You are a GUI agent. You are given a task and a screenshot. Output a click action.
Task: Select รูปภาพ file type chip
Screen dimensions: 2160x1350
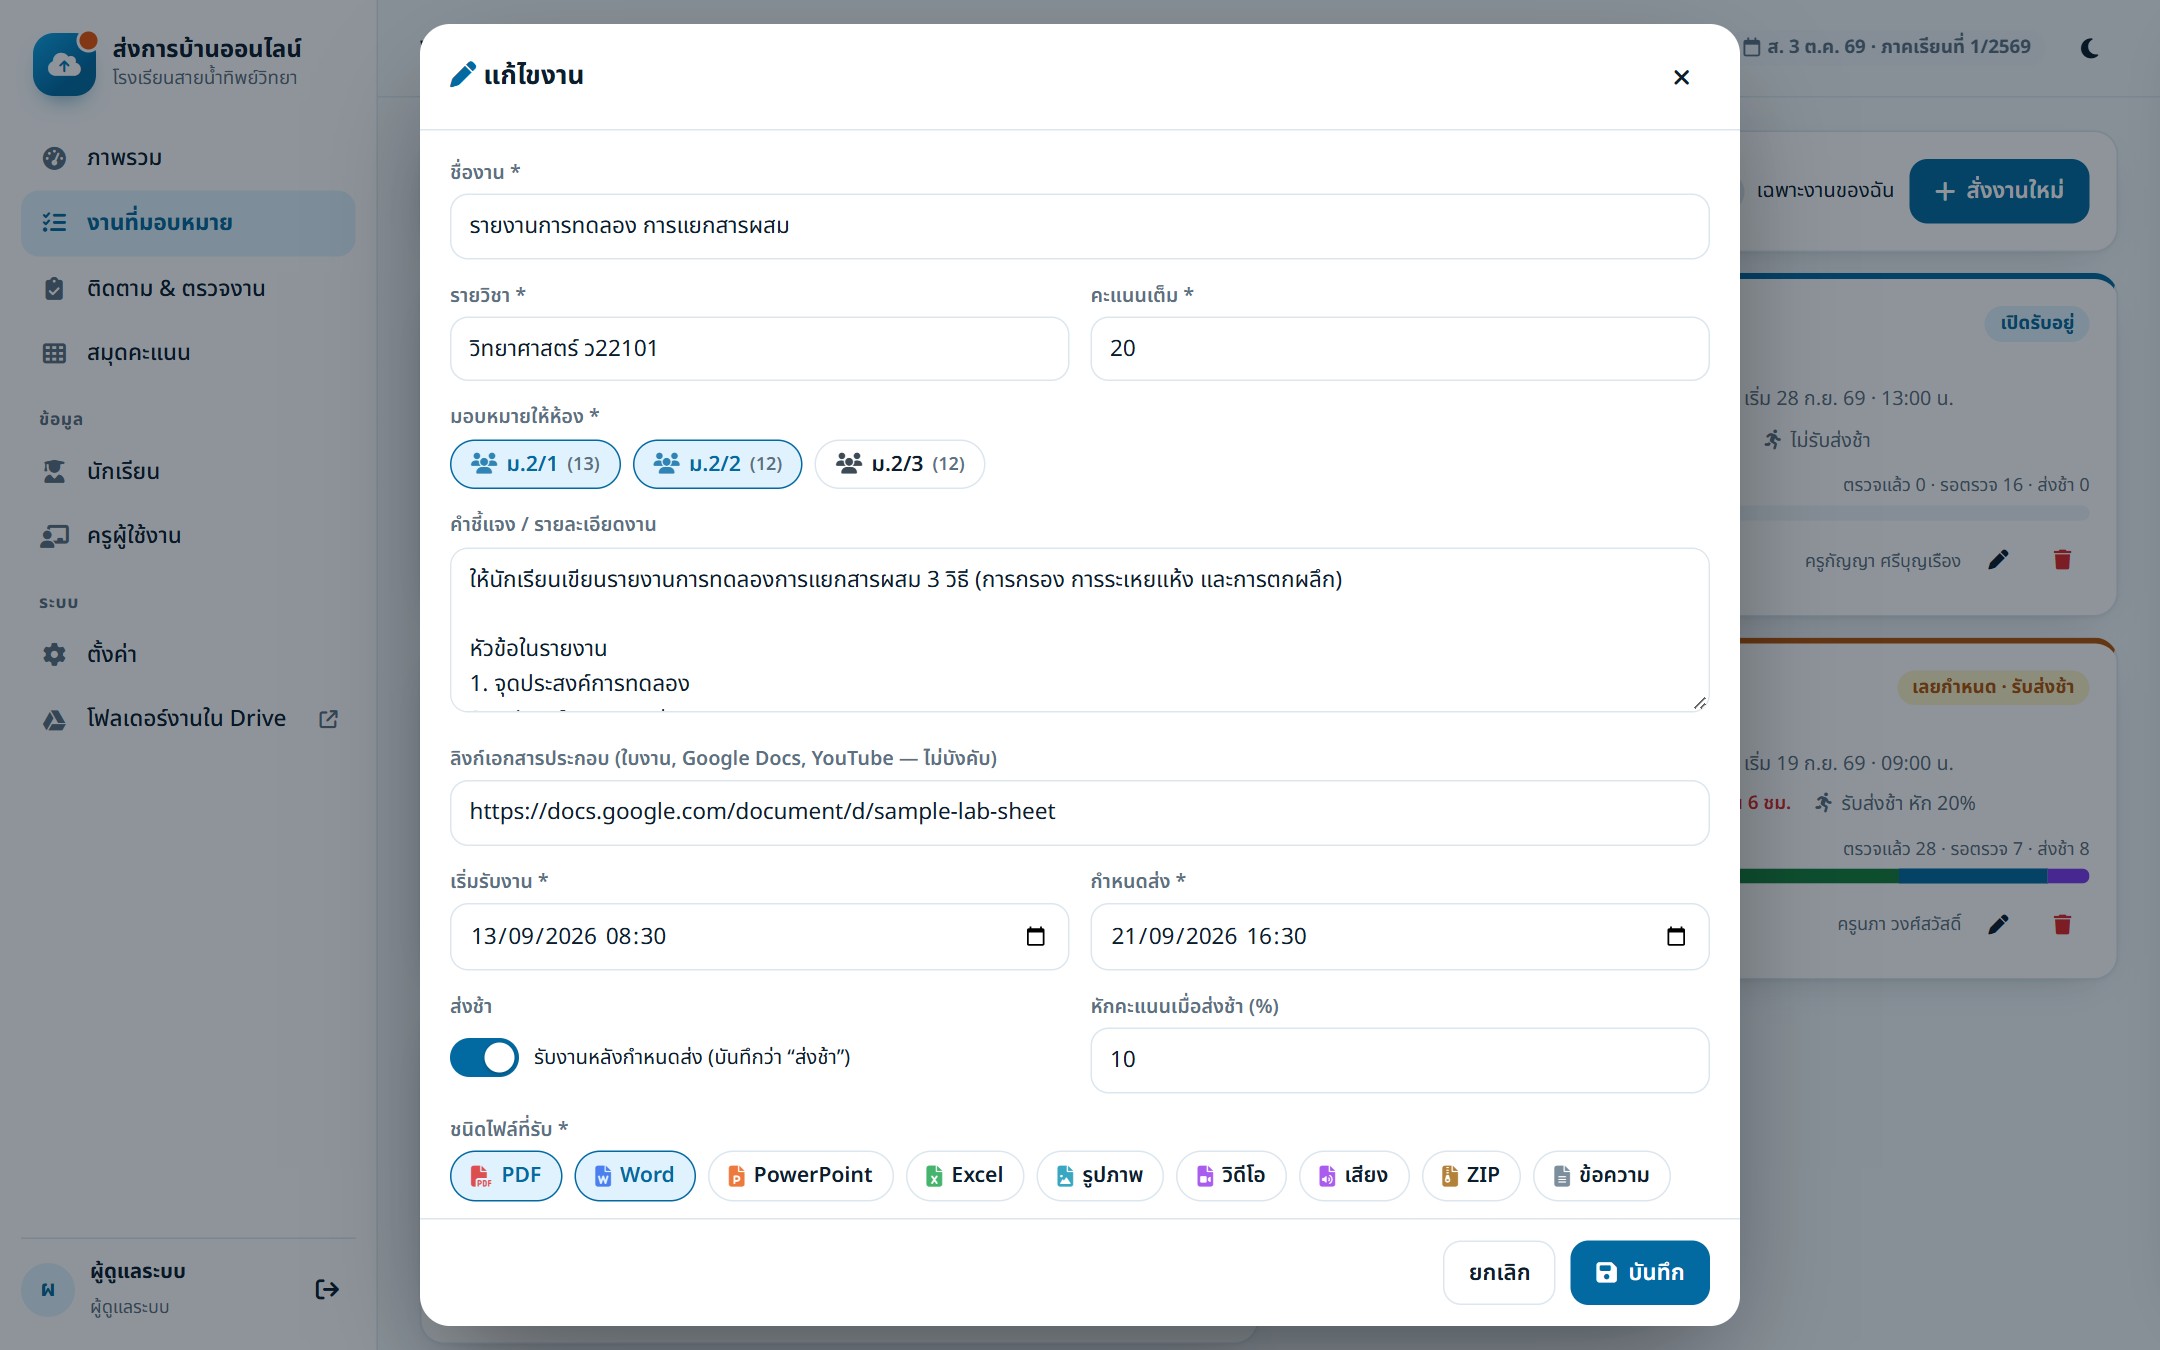[x=1100, y=1175]
